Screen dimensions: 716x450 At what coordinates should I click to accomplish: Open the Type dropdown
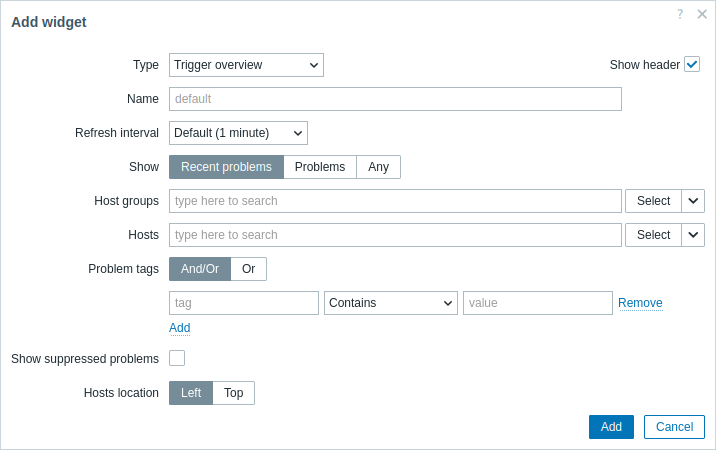(x=246, y=65)
